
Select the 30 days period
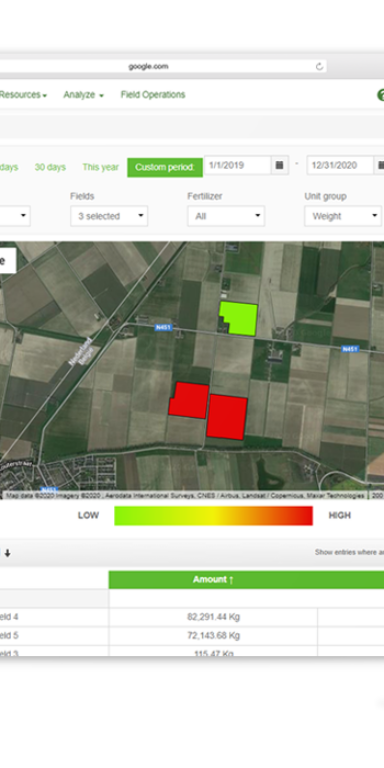coord(50,168)
